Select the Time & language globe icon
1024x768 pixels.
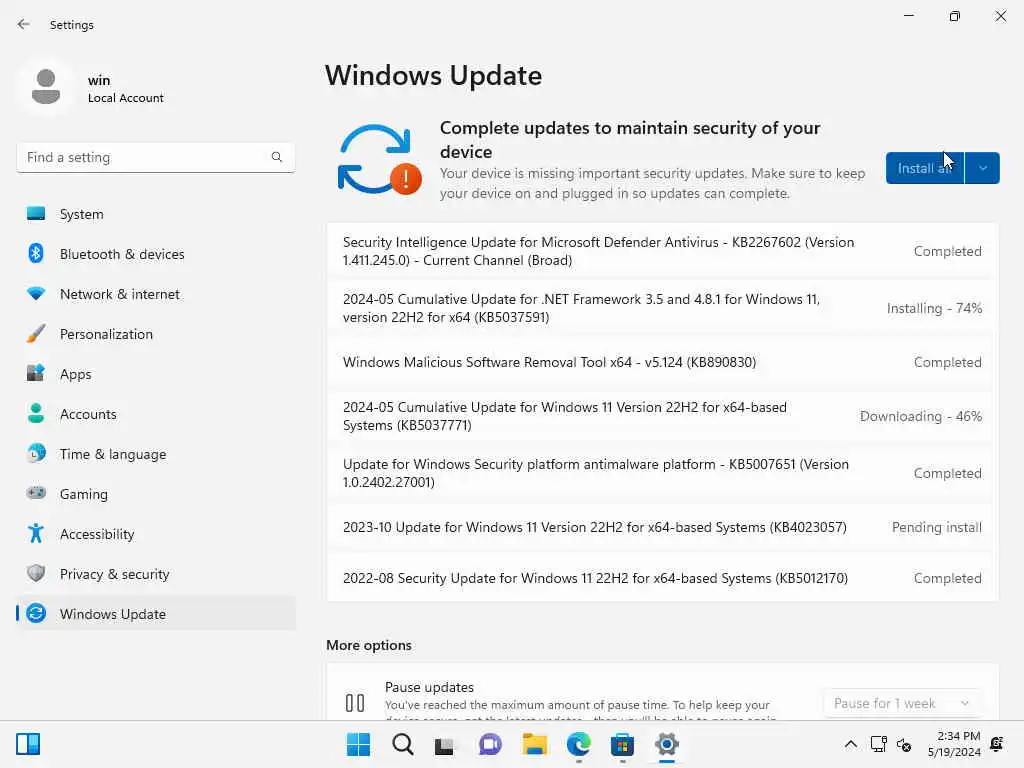click(x=36, y=453)
